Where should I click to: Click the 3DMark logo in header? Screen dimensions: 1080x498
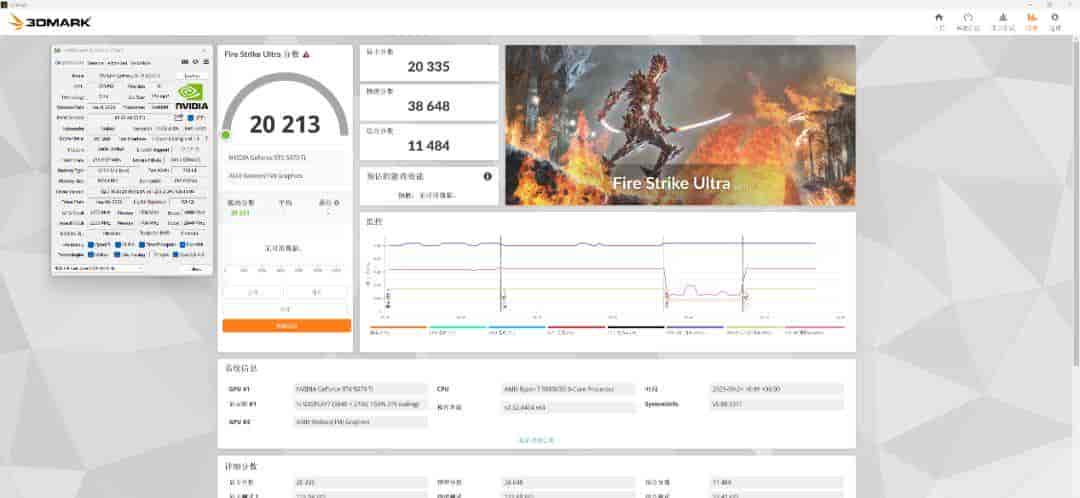click(x=50, y=22)
